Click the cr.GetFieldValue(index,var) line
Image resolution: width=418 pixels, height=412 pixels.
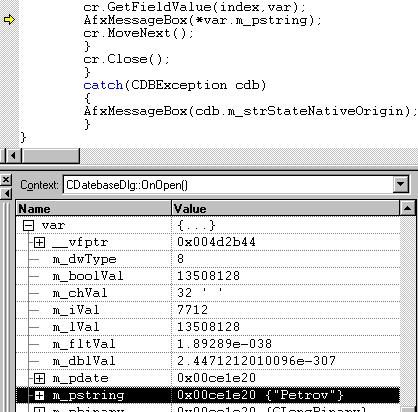[x=195, y=7]
